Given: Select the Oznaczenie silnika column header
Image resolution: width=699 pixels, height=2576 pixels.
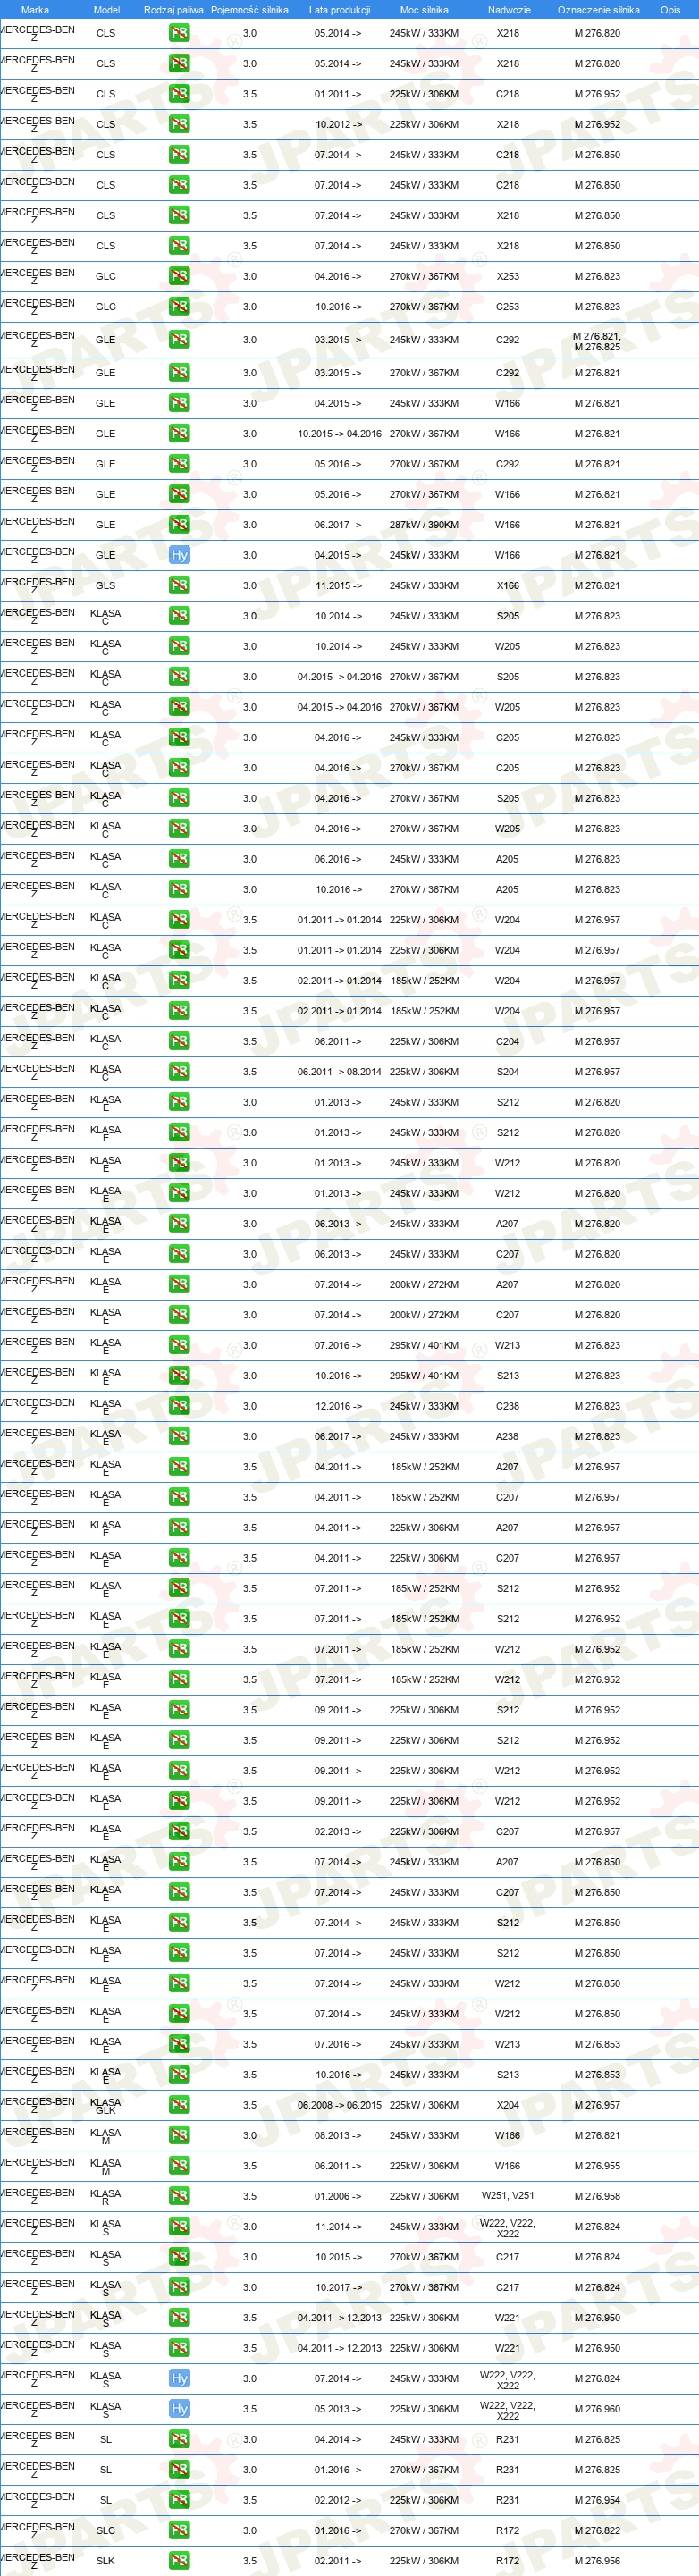Looking at the screenshot, I should tap(598, 10).
